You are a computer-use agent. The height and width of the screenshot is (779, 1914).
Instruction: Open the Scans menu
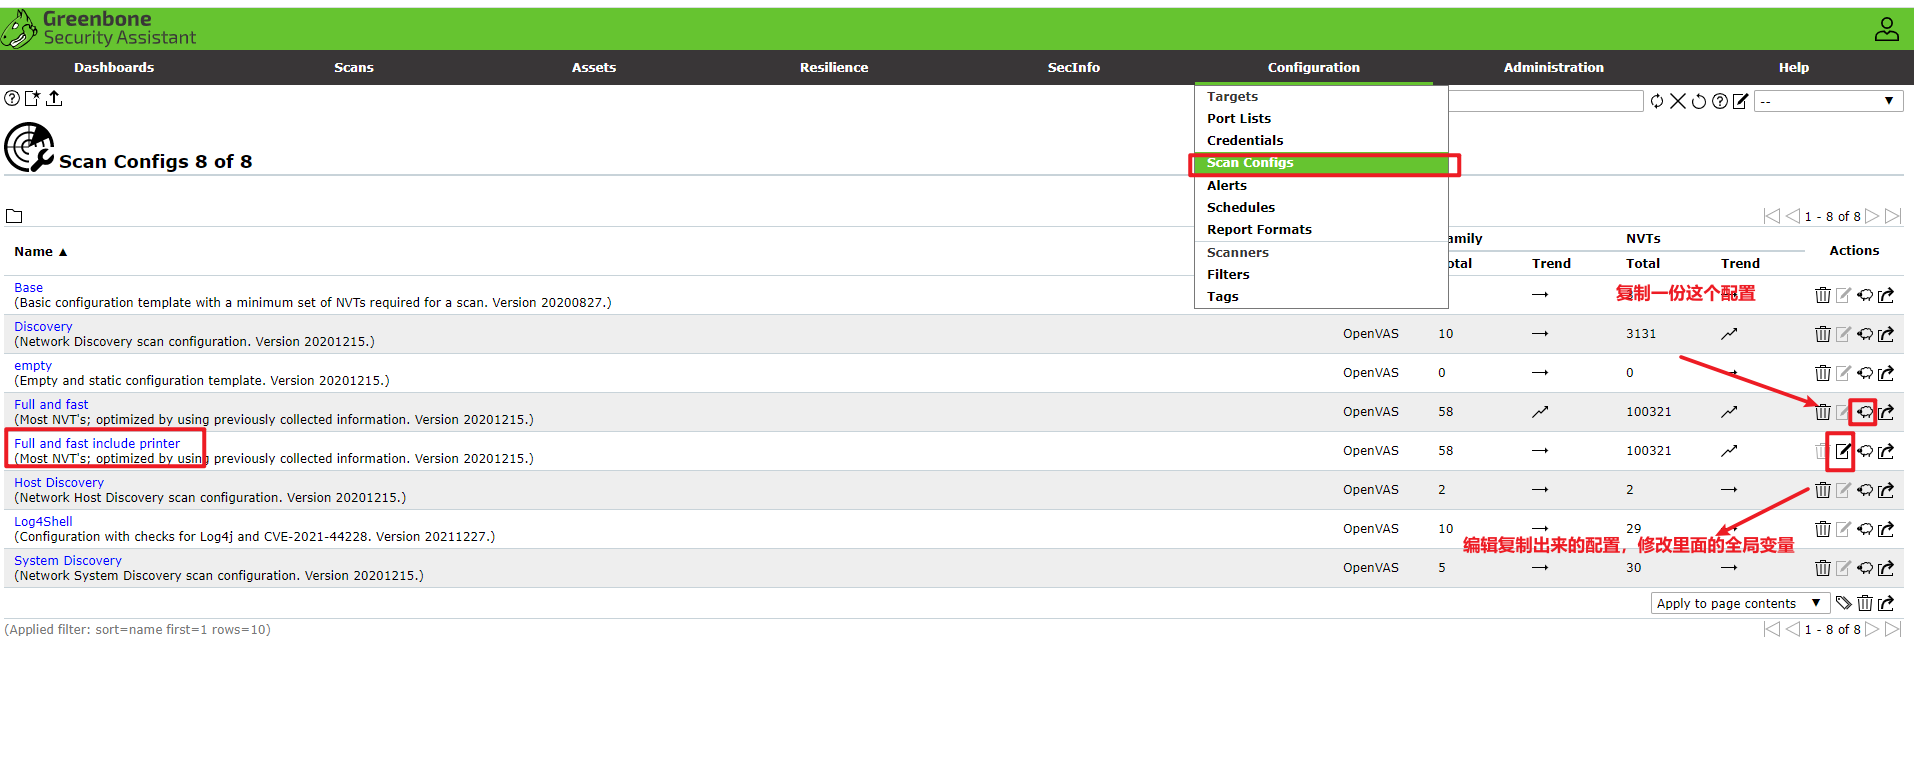click(354, 67)
